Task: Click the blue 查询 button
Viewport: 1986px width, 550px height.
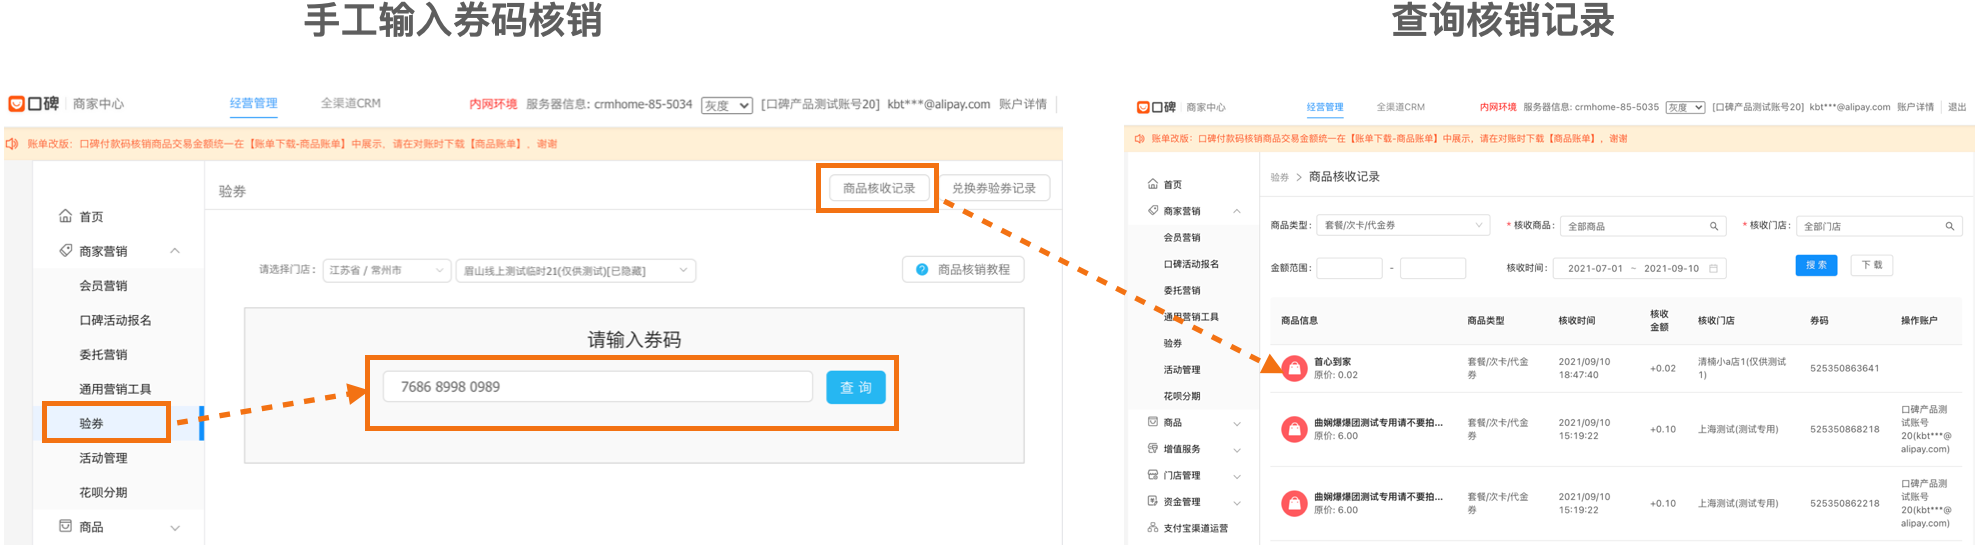Action: pos(856,387)
